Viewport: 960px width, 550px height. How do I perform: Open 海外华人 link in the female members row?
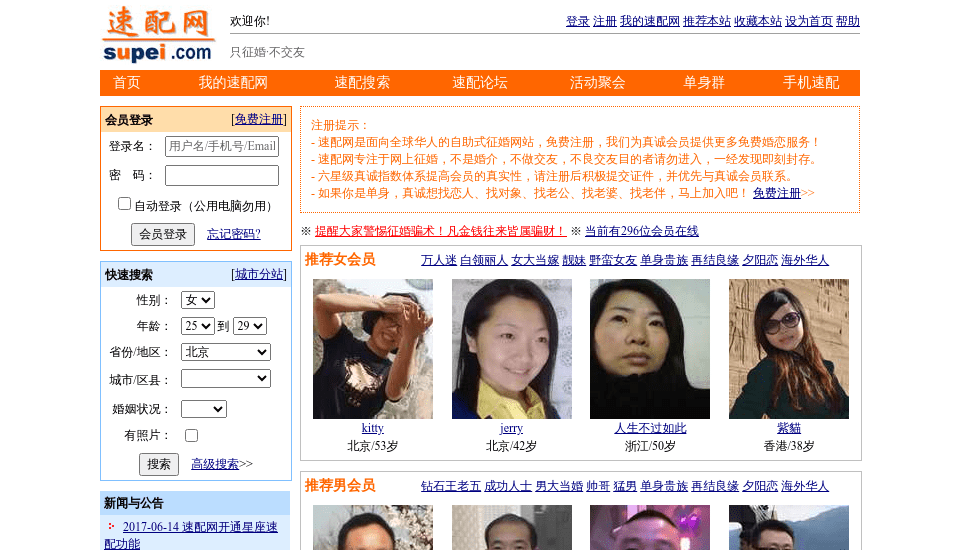click(805, 260)
